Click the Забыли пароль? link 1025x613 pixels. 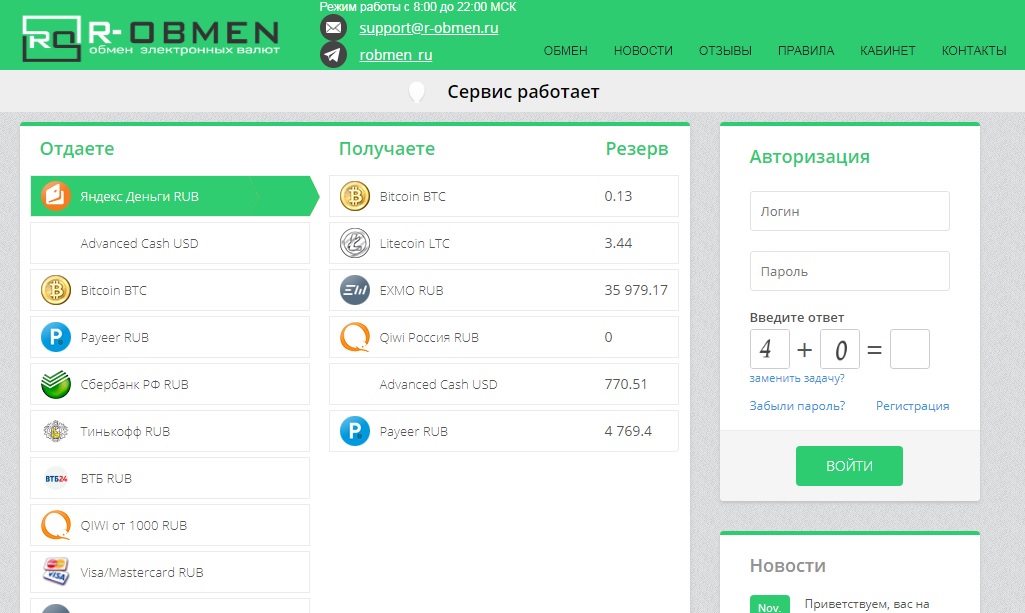[x=797, y=406]
